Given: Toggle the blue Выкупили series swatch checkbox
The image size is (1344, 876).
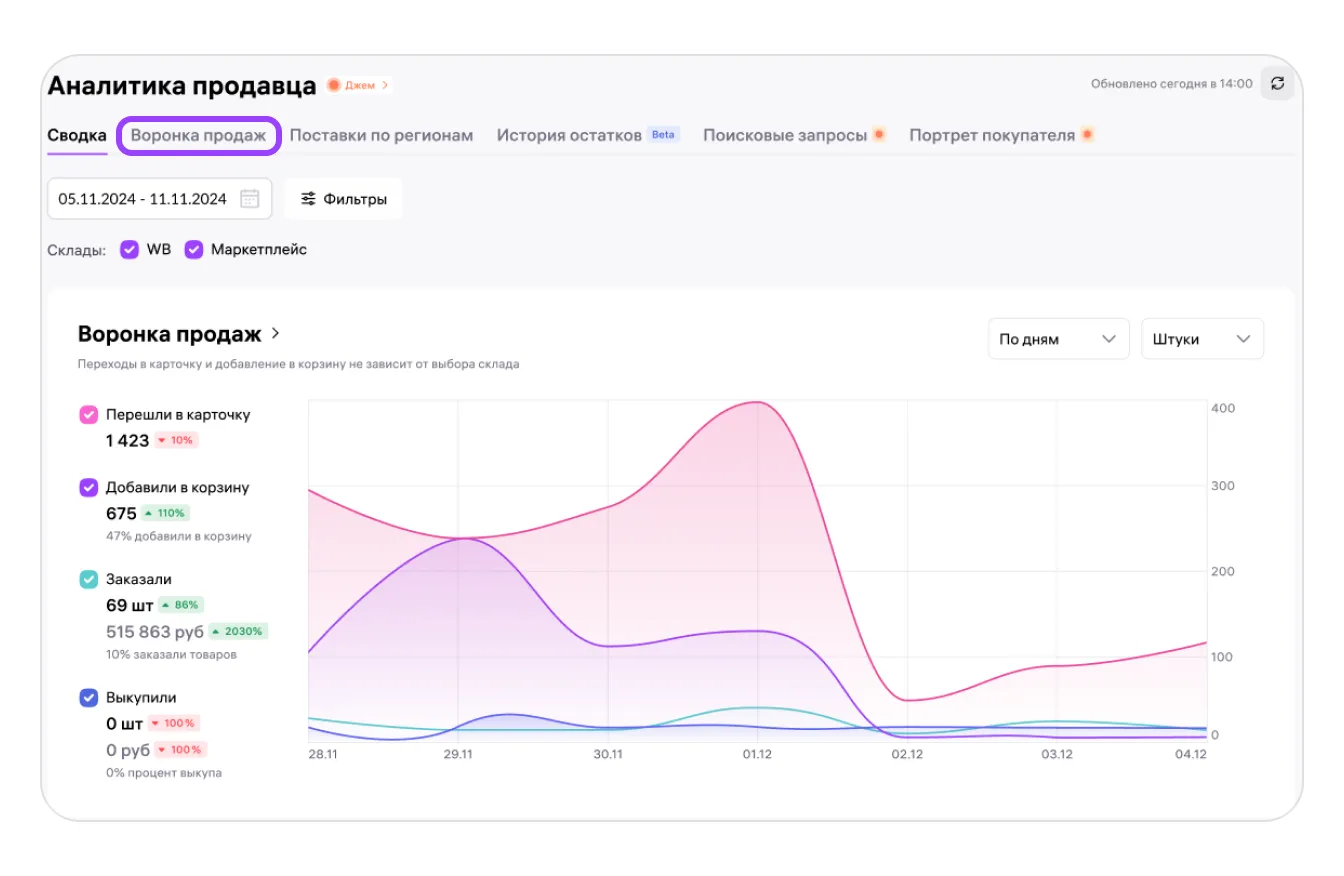Looking at the screenshot, I should (88, 698).
